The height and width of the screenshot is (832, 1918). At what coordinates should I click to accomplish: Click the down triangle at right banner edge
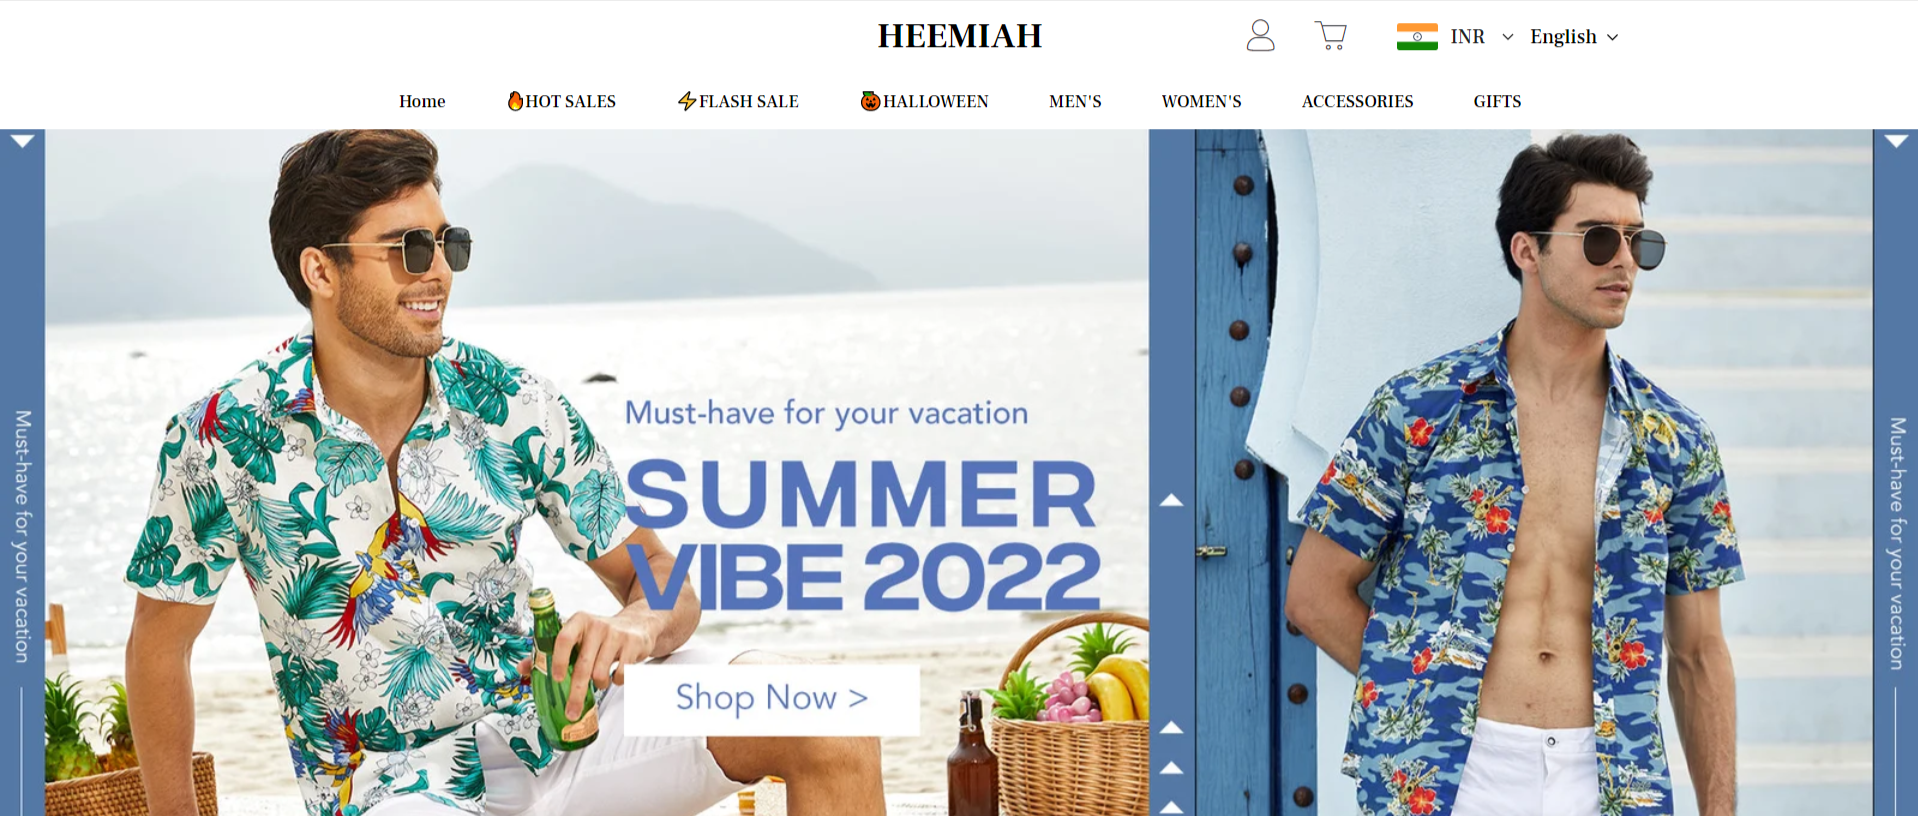coord(1896,141)
